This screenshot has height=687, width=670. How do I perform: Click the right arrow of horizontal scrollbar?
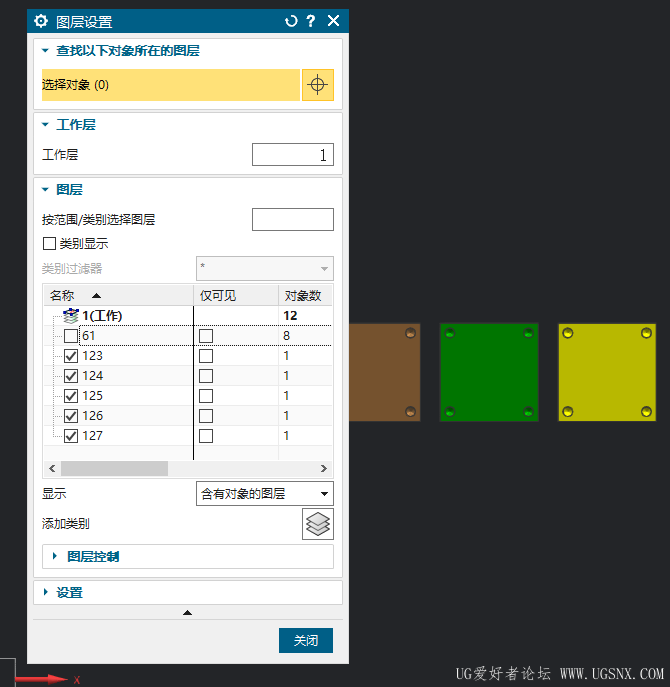click(324, 468)
